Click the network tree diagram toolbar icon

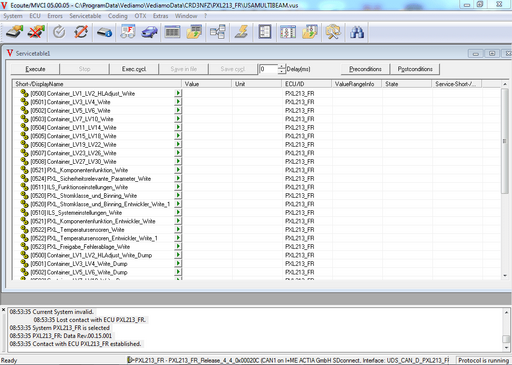click(x=218, y=32)
